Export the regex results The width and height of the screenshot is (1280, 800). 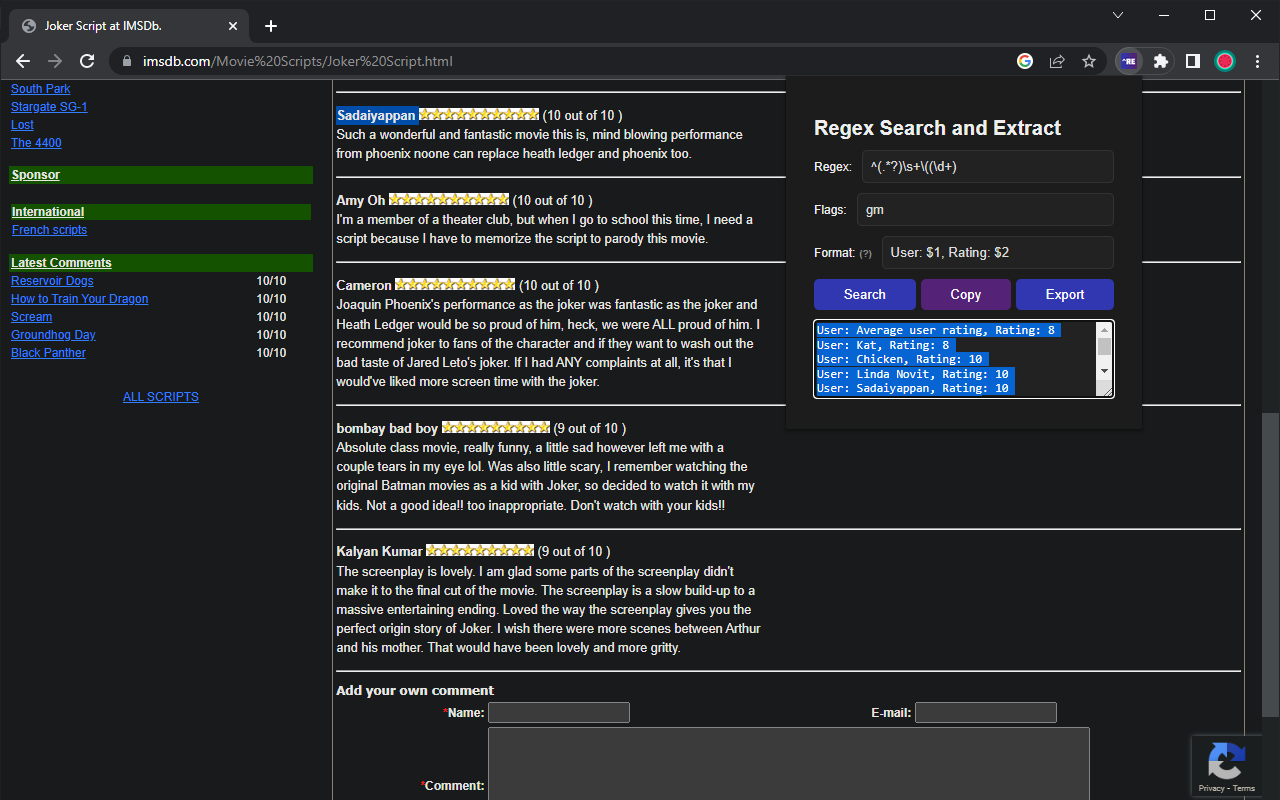point(1064,295)
